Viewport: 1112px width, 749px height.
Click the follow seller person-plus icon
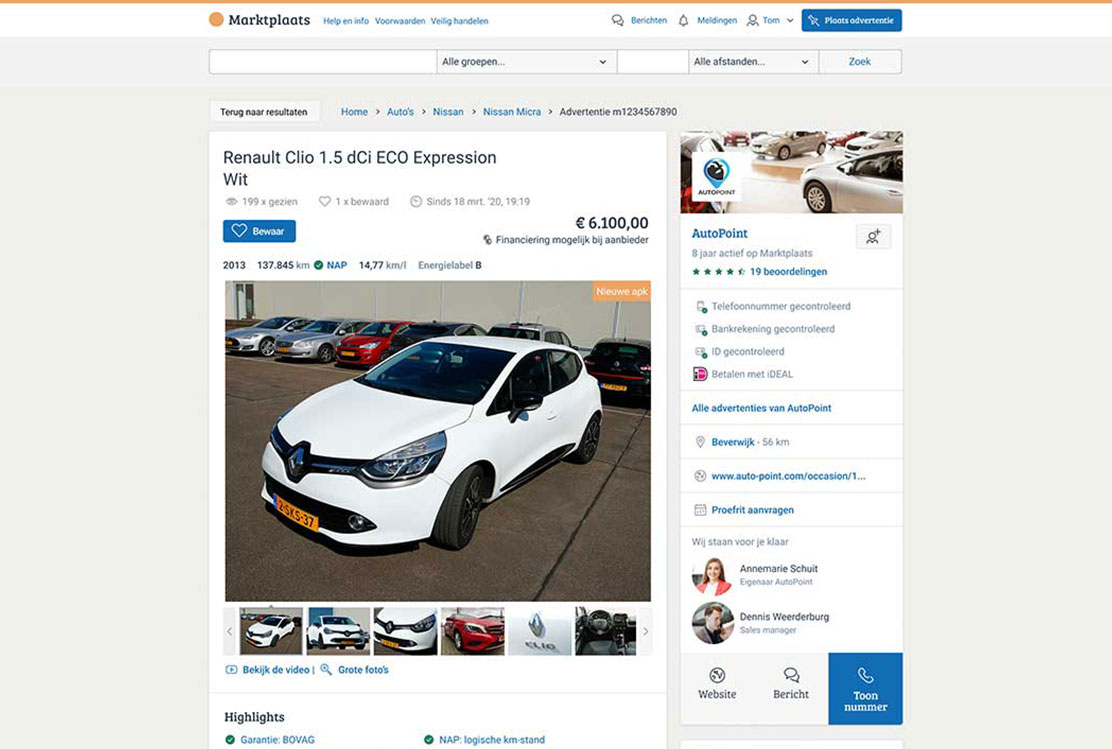(873, 237)
